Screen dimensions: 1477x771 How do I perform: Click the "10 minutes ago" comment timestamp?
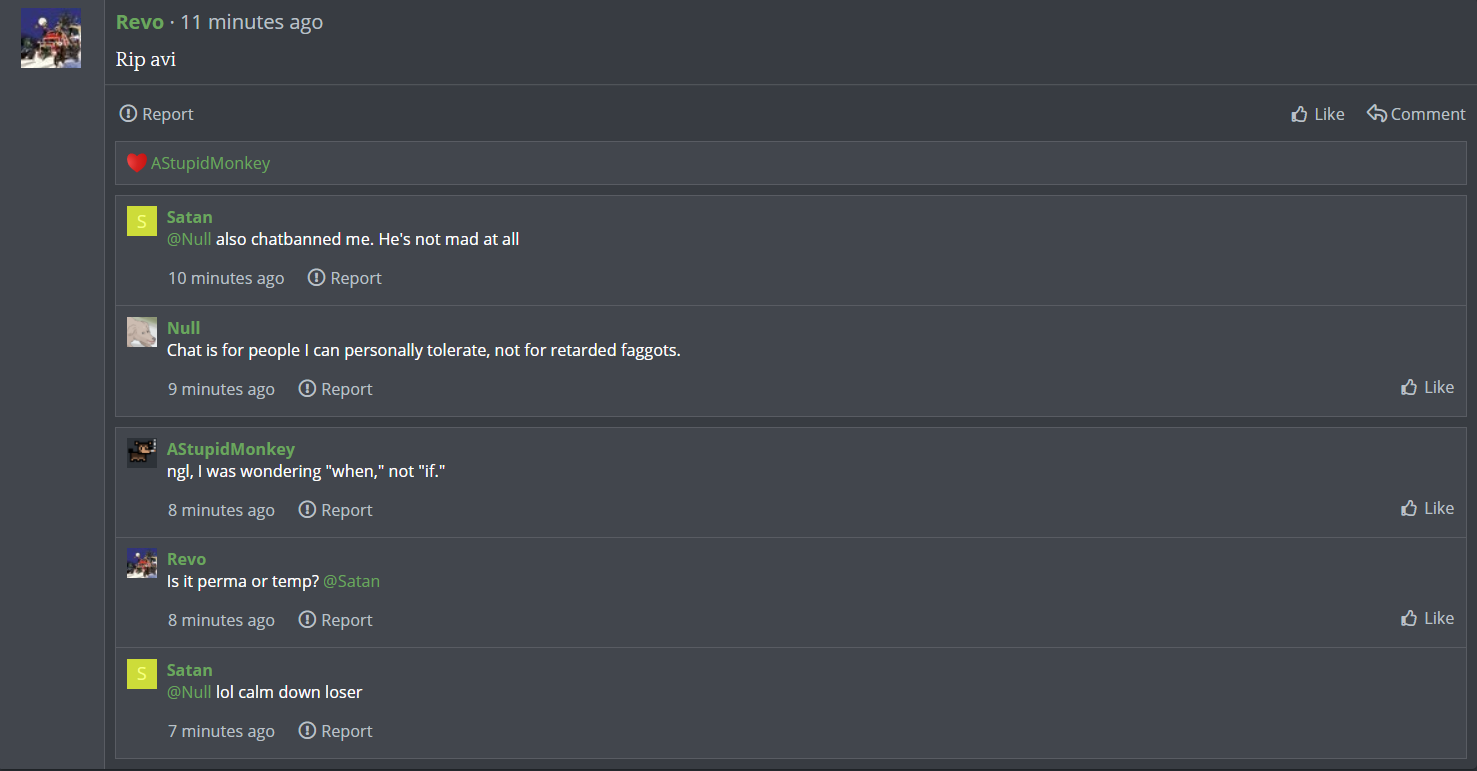coord(226,278)
